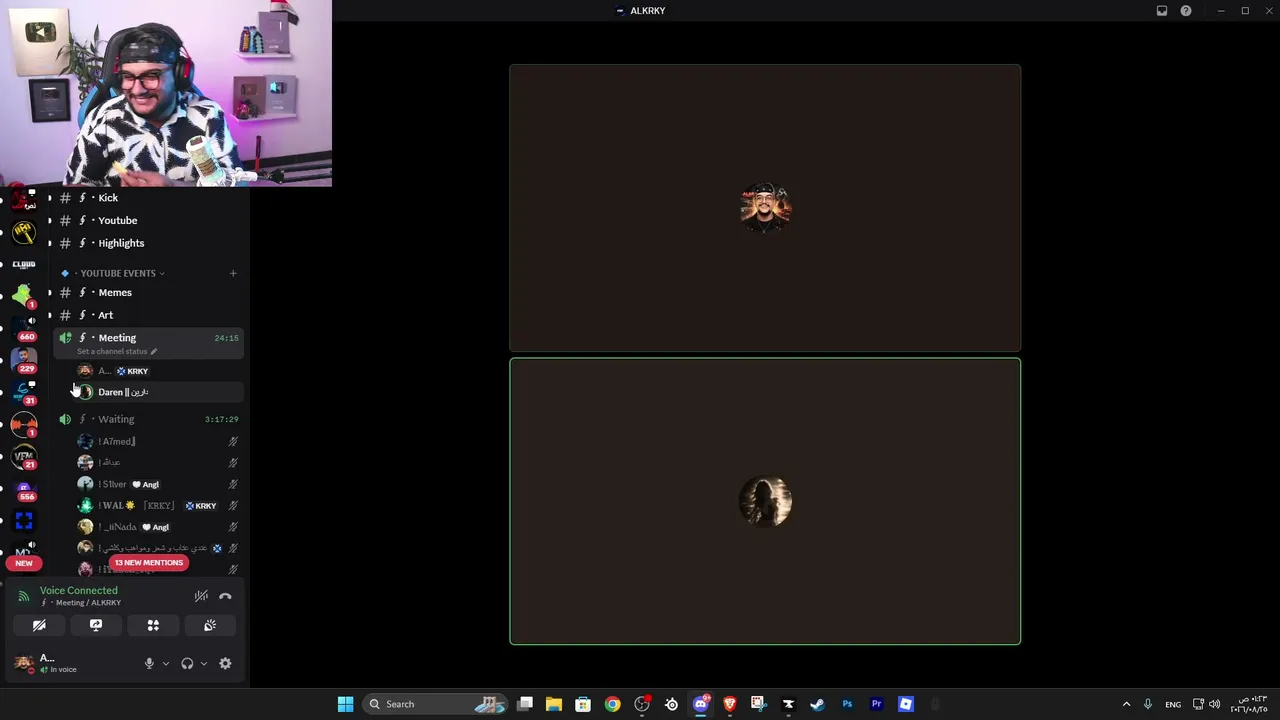Toggle noise suppression icon

point(201,596)
